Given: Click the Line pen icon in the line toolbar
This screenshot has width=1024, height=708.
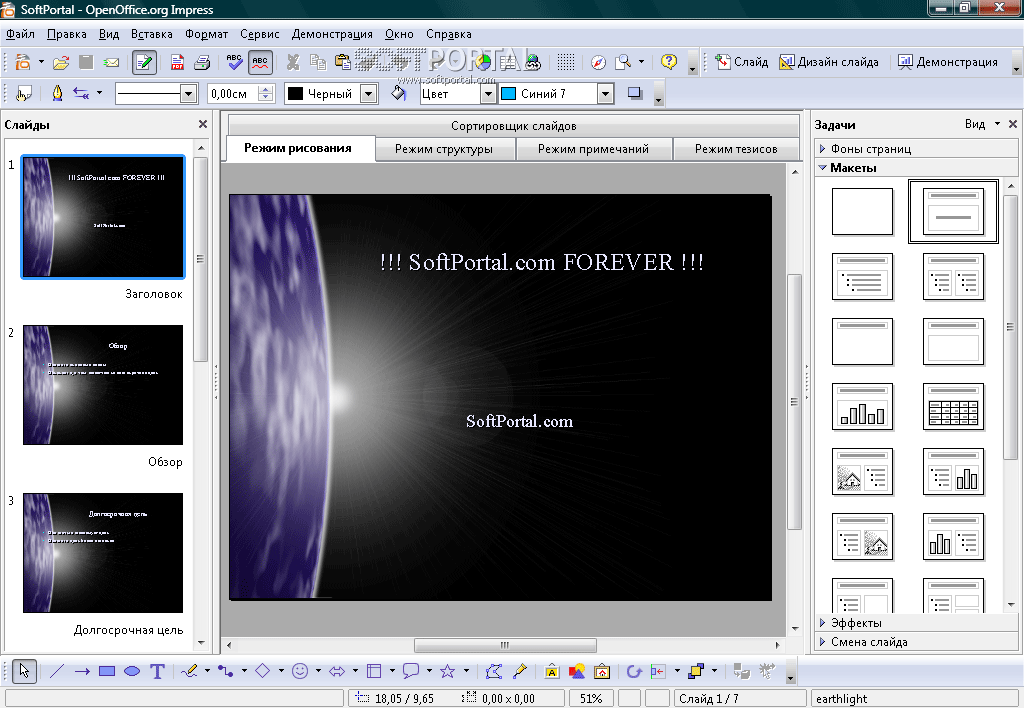Looking at the screenshot, I should click(57, 94).
